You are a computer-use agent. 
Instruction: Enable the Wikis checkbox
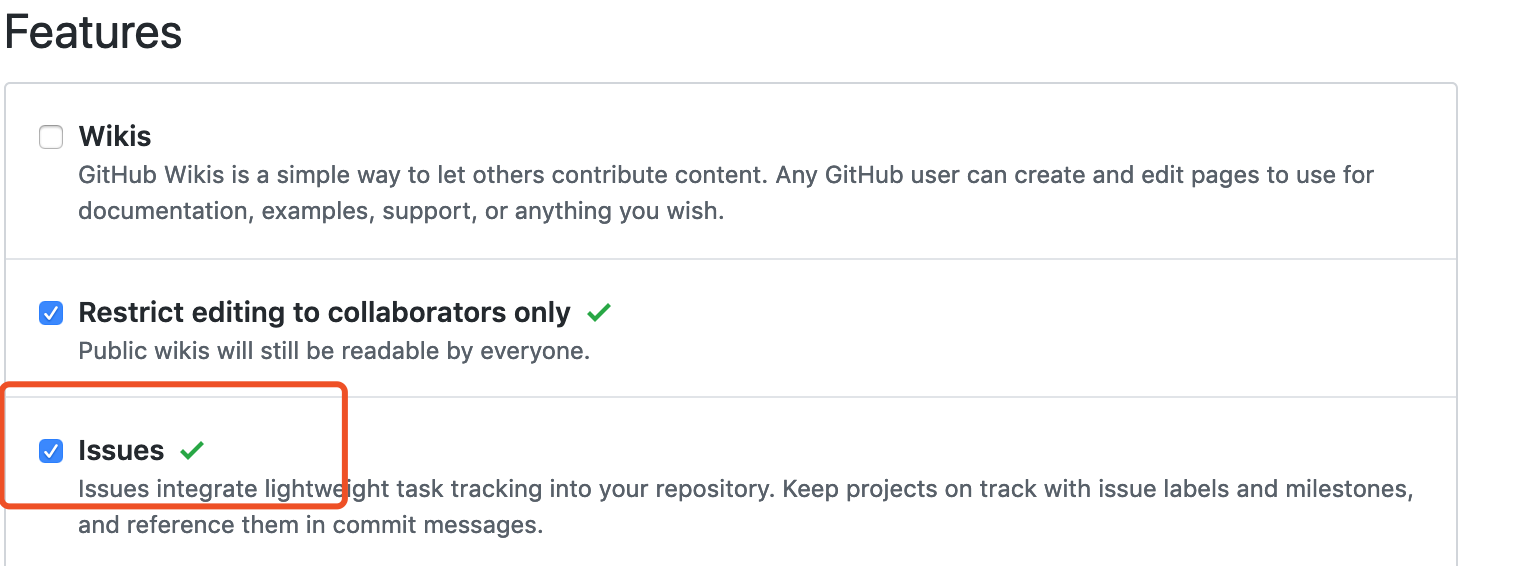(x=51, y=136)
